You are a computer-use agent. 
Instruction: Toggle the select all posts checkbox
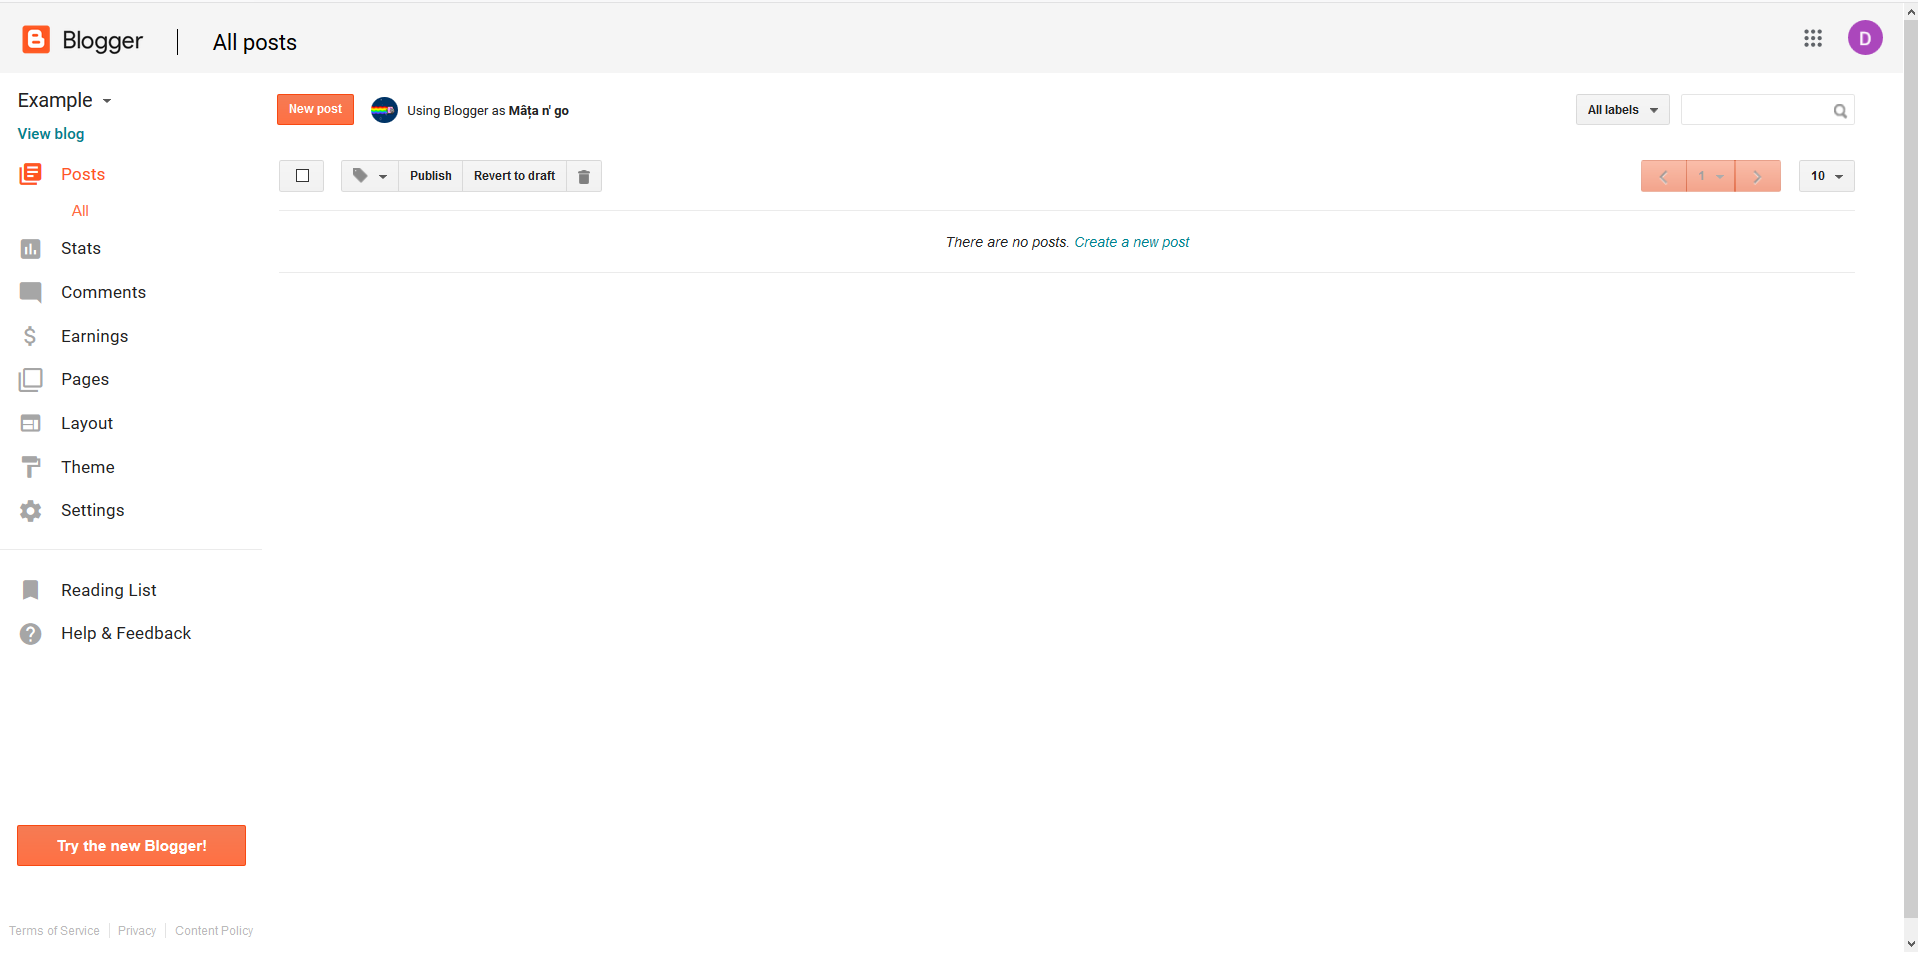tap(302, 176)
